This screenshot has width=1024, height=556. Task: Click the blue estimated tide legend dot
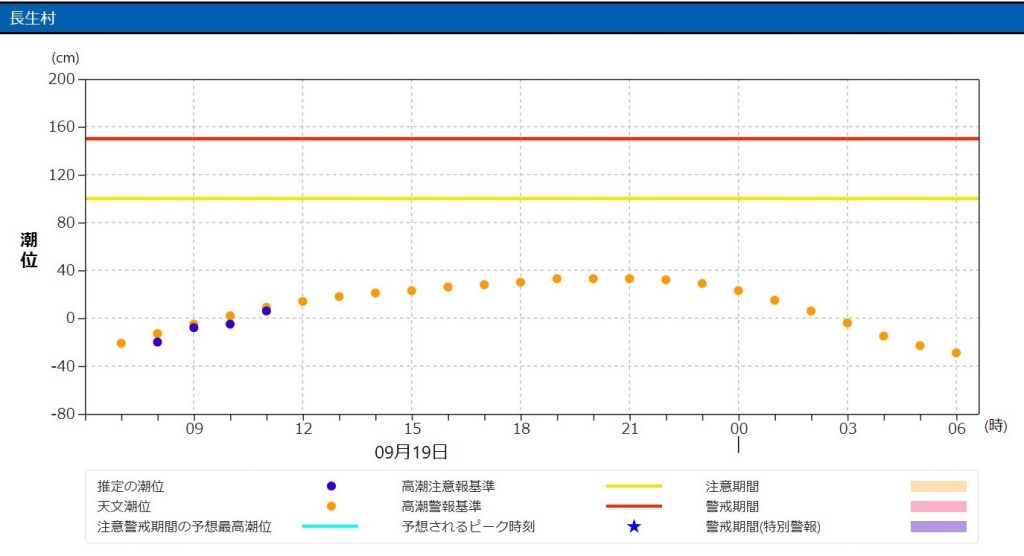(x=331, y=486)
